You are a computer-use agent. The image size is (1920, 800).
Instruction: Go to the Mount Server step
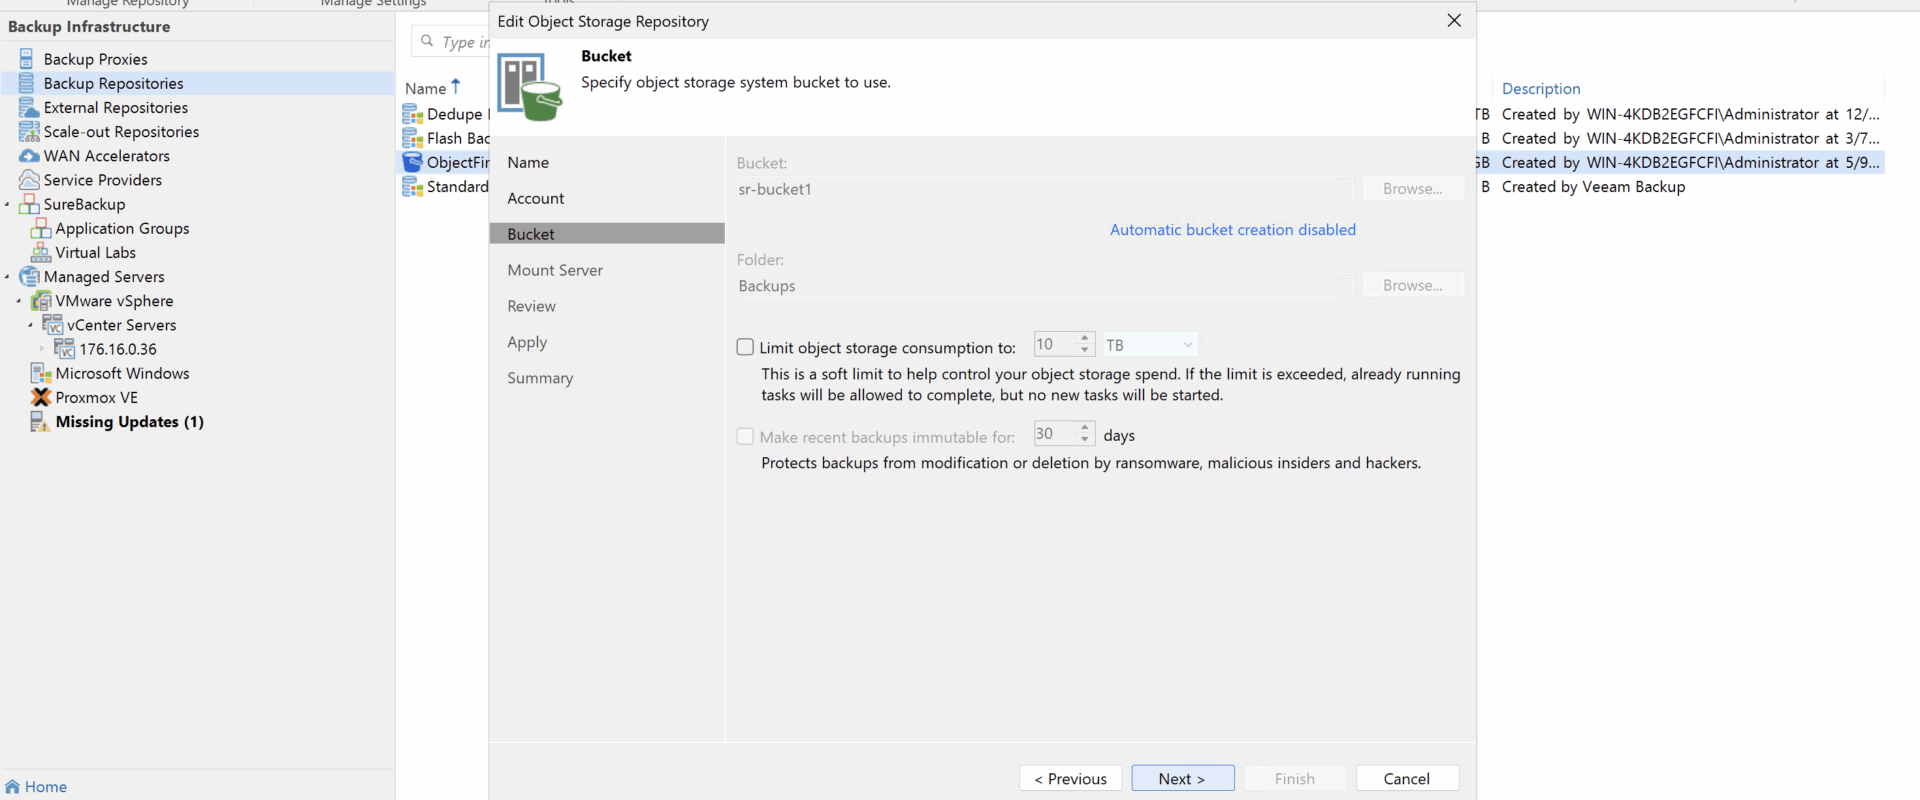point(555,270)
